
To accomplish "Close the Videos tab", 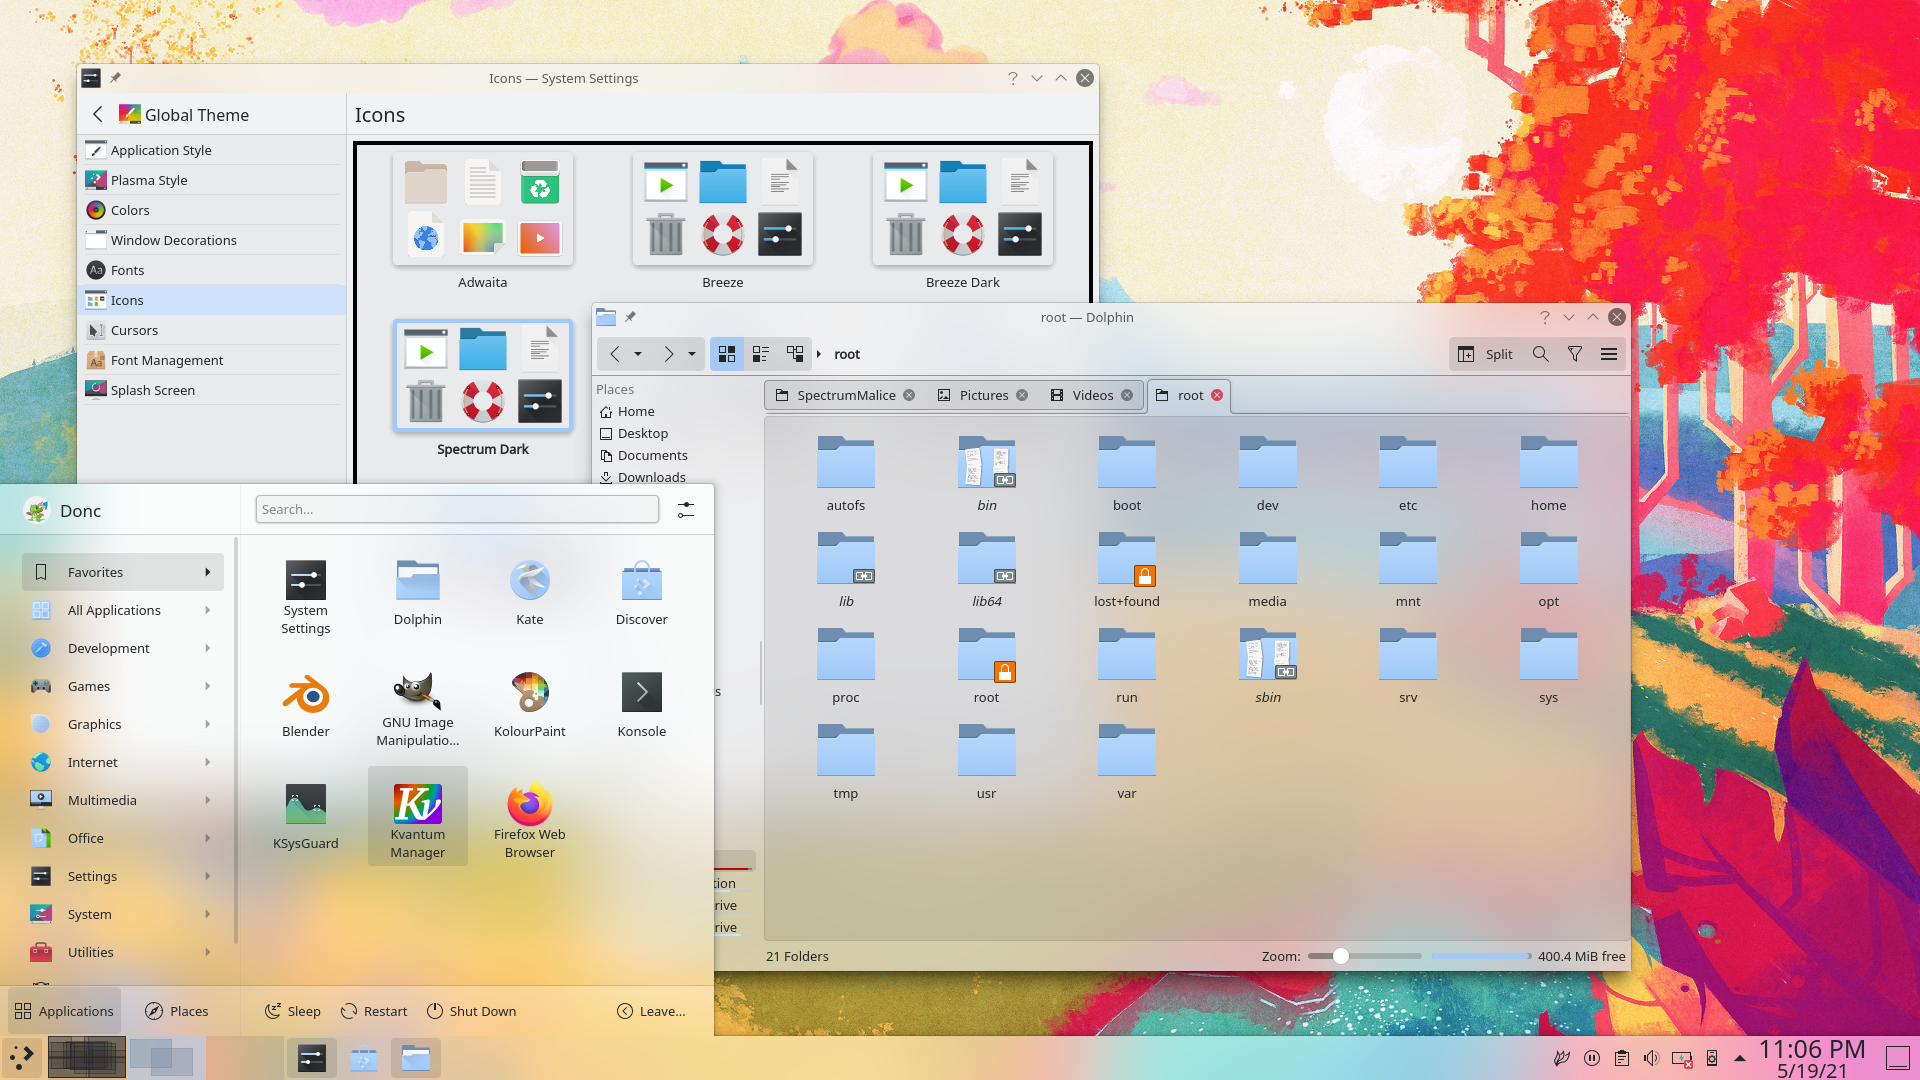I will pos(1127,395).
